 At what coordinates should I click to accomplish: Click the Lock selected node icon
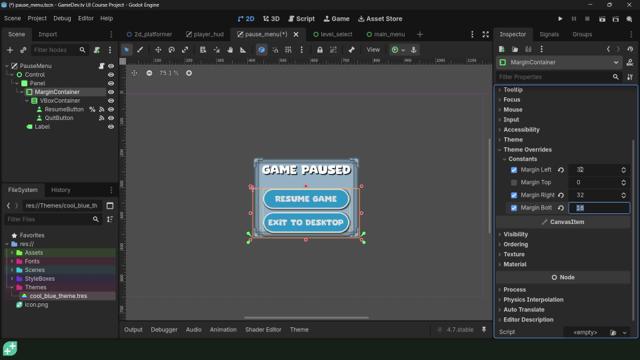tap(320, 50)
